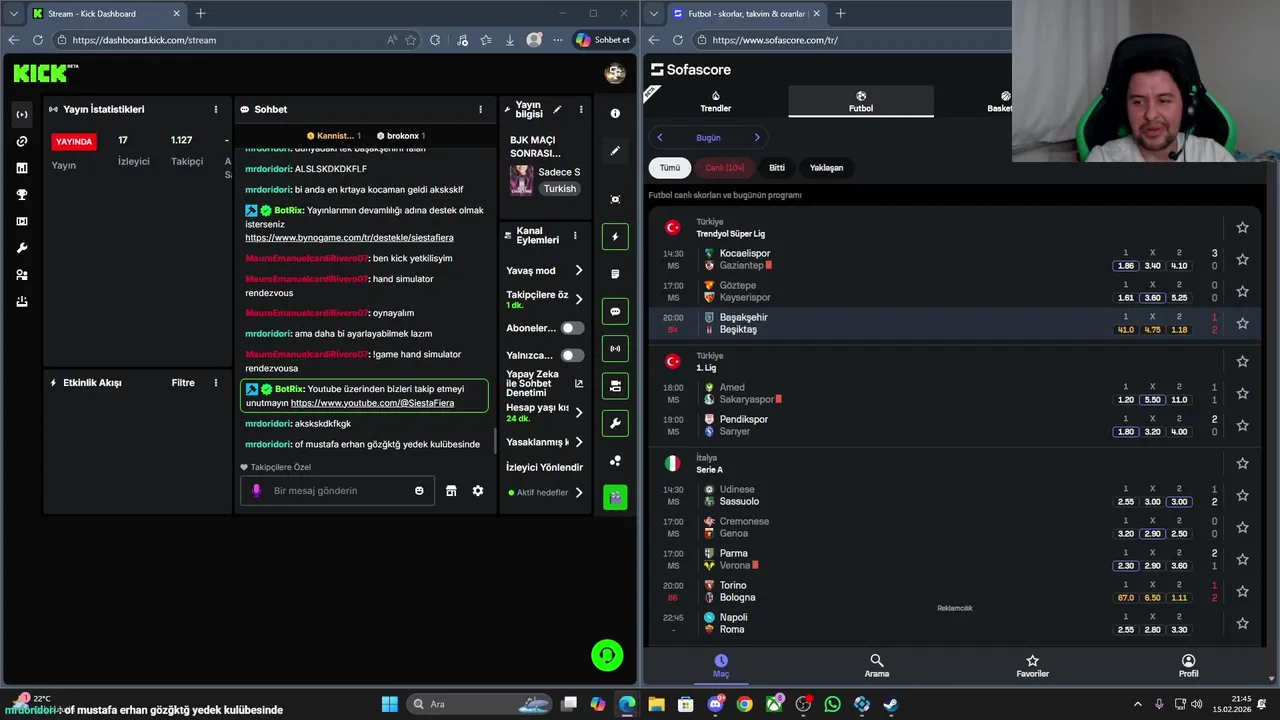Select the Canlı filter tab
Image resolution: width=1280 pixels, height=720 pixels.
(x=725, y=168)
